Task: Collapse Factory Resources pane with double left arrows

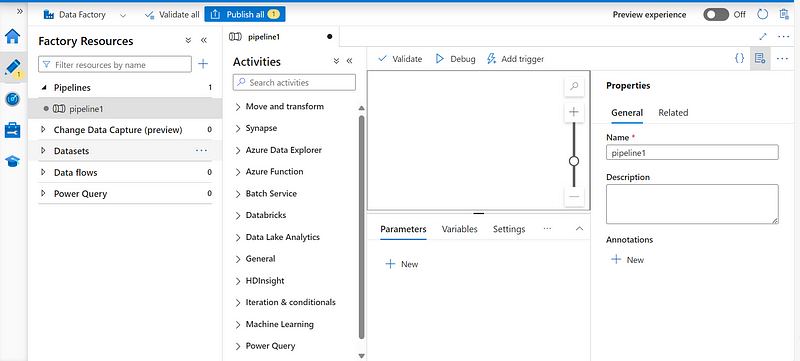Action: pos(204,41)
